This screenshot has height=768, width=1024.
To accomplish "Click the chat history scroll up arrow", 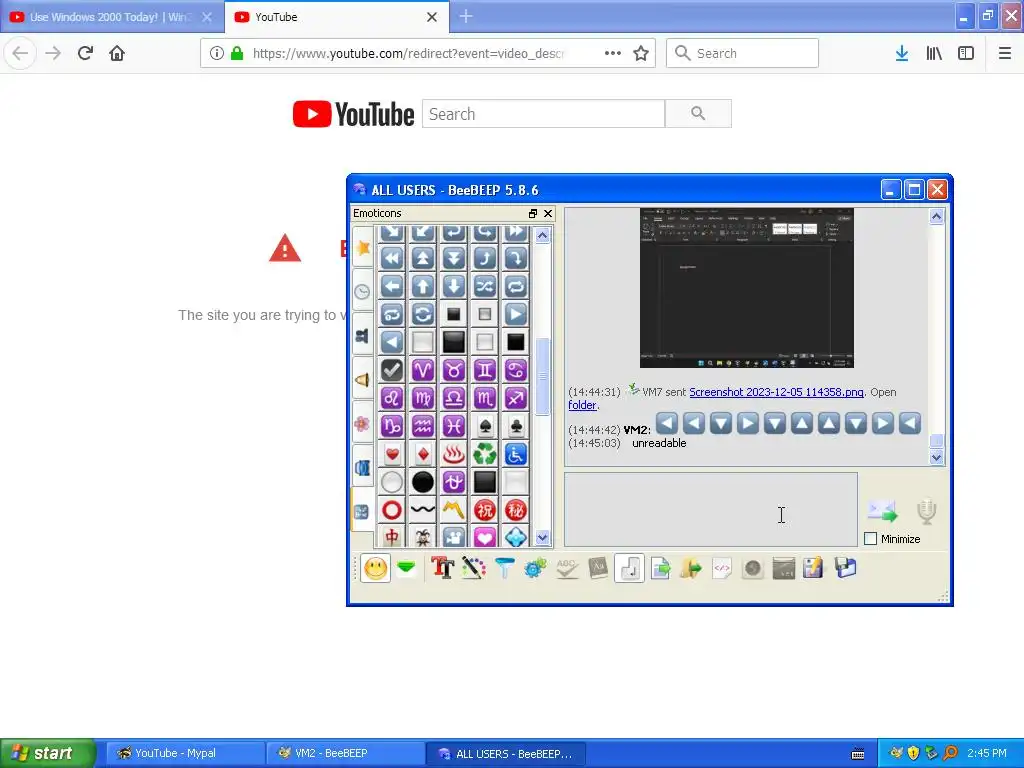I will pyautogui.click(x=936, y=216).
